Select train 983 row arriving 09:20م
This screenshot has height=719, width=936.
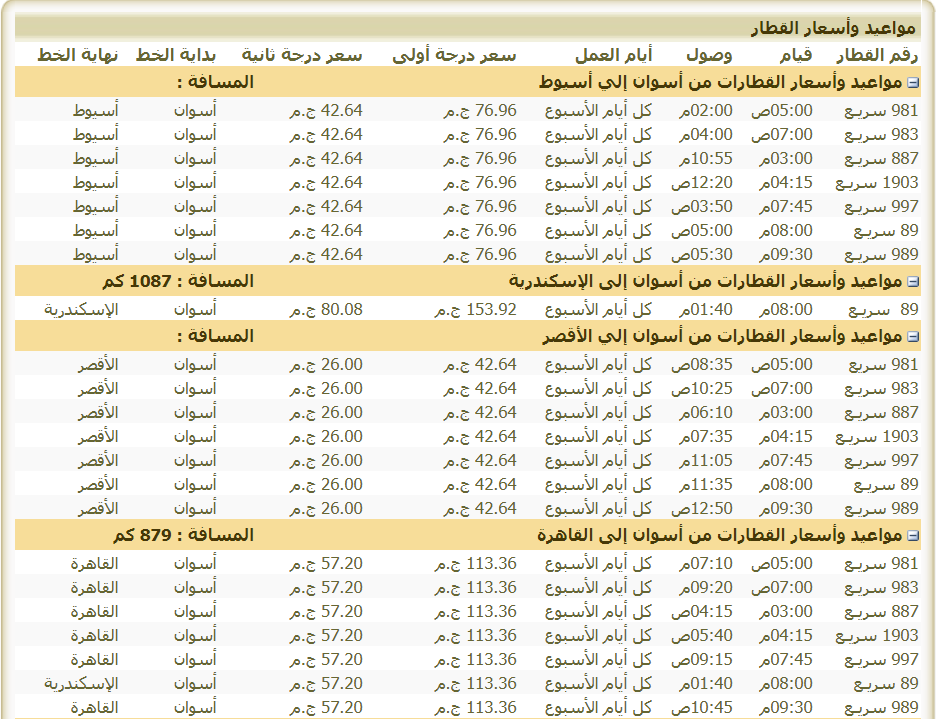coord(468,587)
